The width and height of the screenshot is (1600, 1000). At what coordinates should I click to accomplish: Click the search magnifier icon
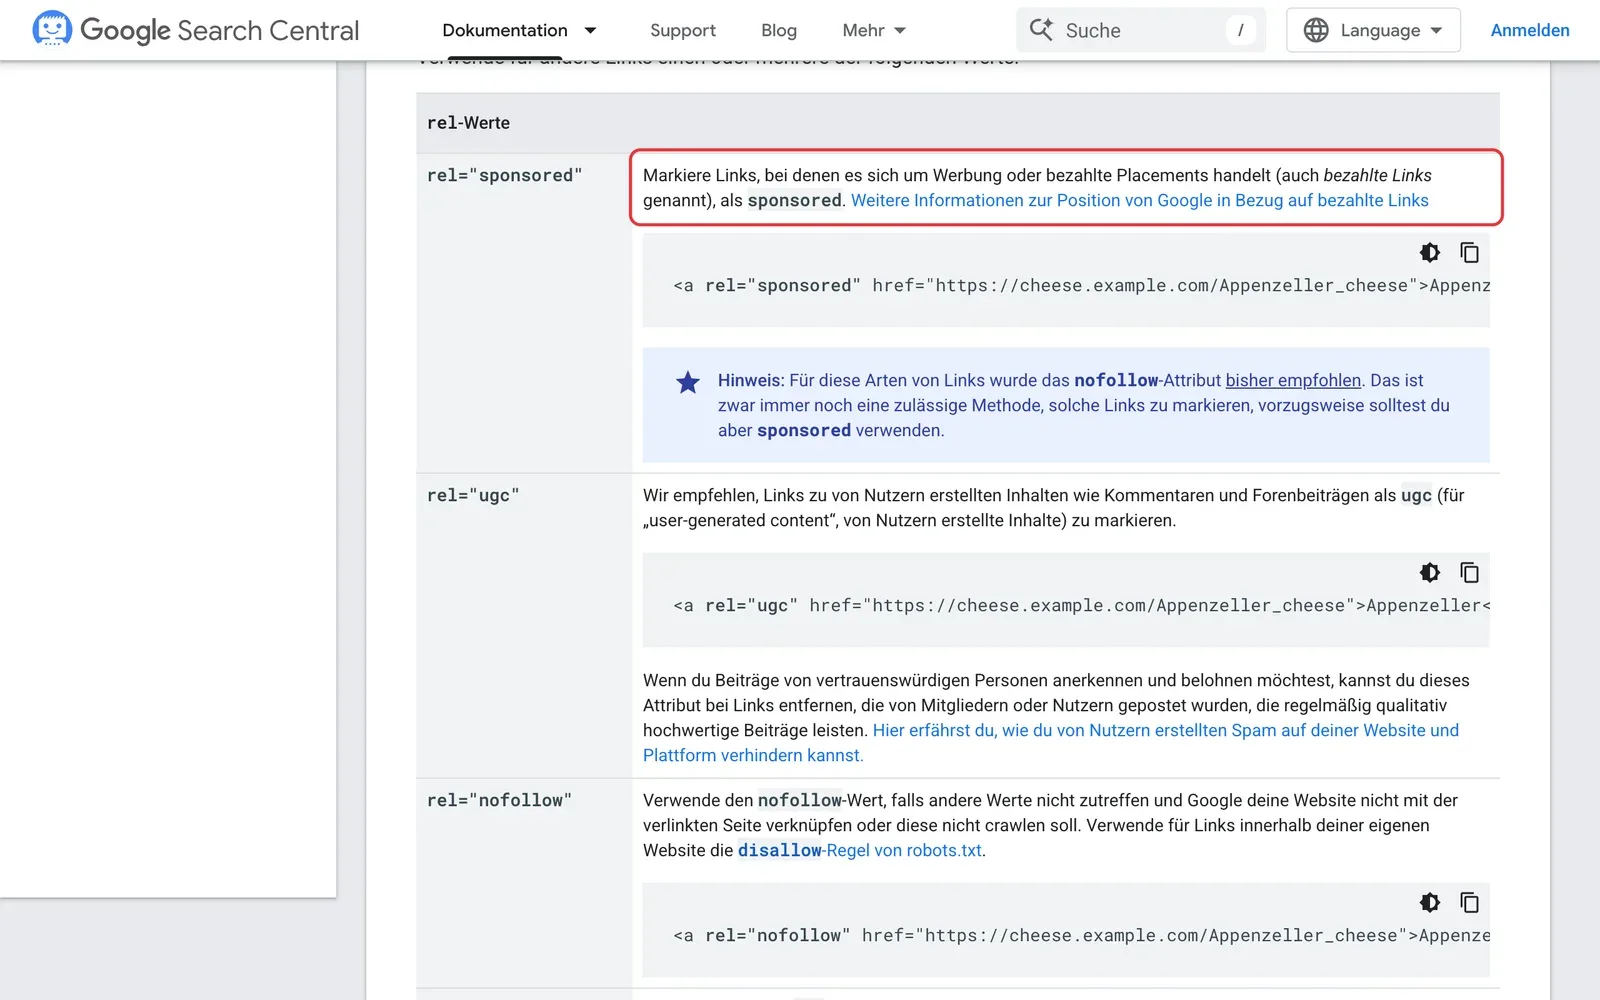coord(1041,30)
